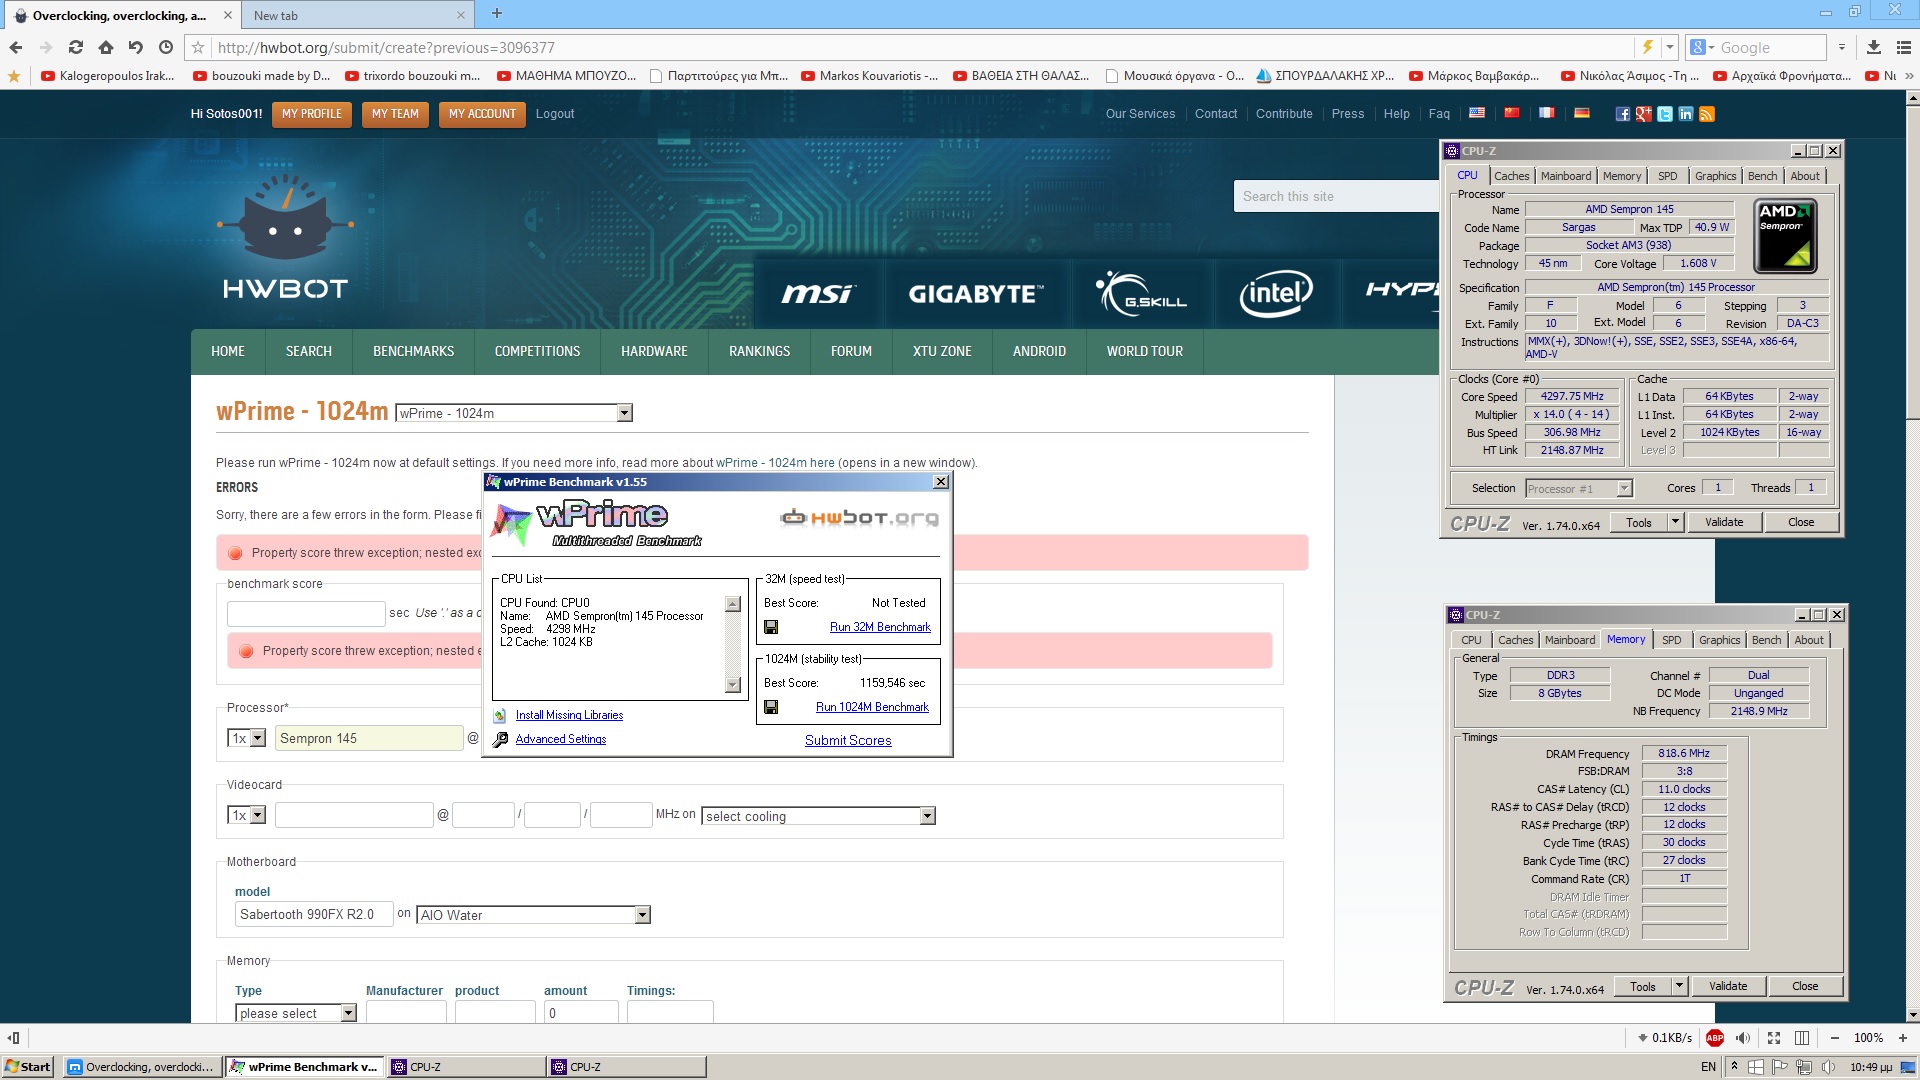Viewport: 1920px width, 1080px height.
Task: Switch to Mainboard tab in top CPU-Z window
Action: click(1566, 176)
